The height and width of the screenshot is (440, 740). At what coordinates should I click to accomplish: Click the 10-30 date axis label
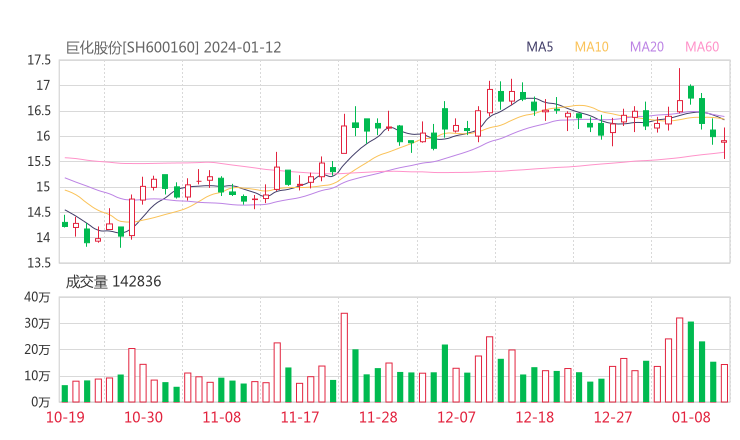143,417
